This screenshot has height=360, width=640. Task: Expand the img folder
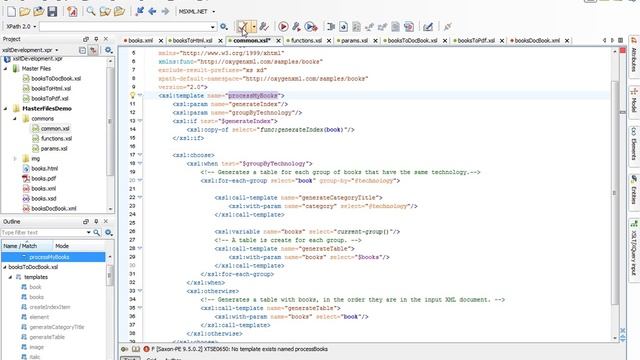[x=15, y=158]
